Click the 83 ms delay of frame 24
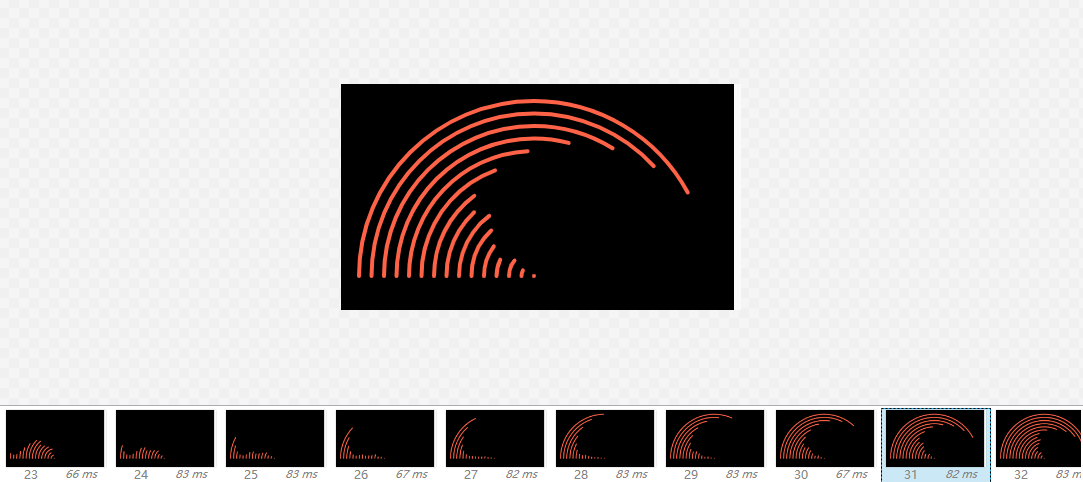The height and width of the screenshot is (482, 1083). [191, 475]
